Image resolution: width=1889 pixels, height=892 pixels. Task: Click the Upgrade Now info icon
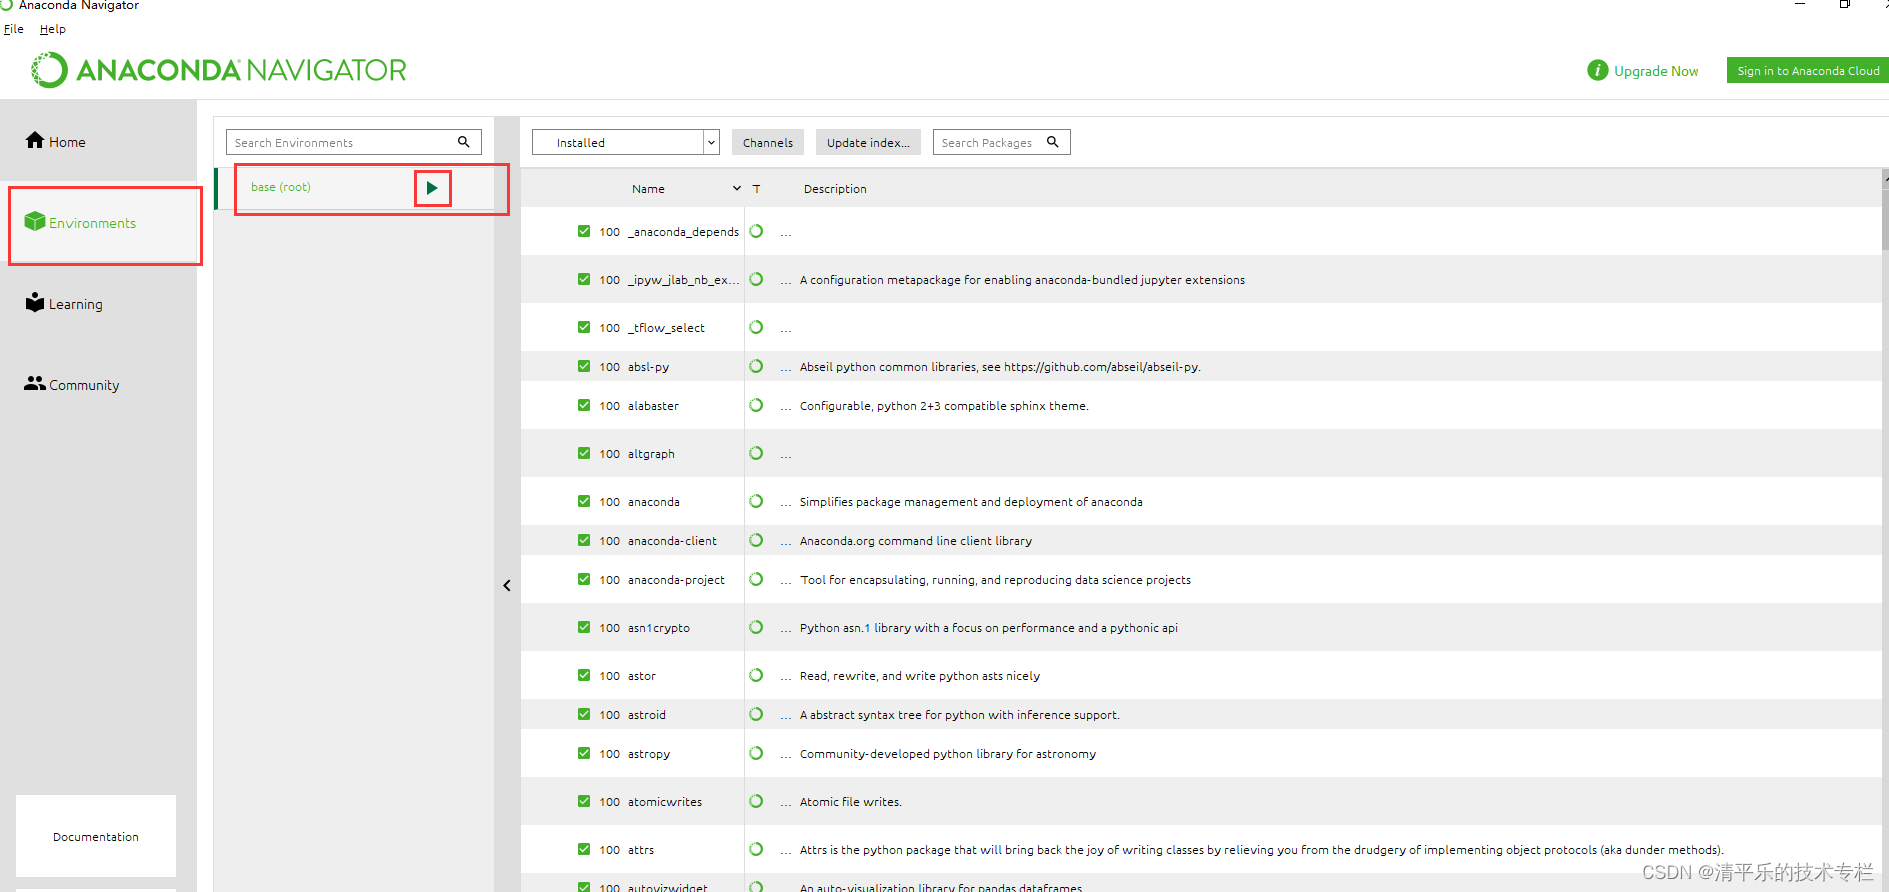(x=1598, y=70)
